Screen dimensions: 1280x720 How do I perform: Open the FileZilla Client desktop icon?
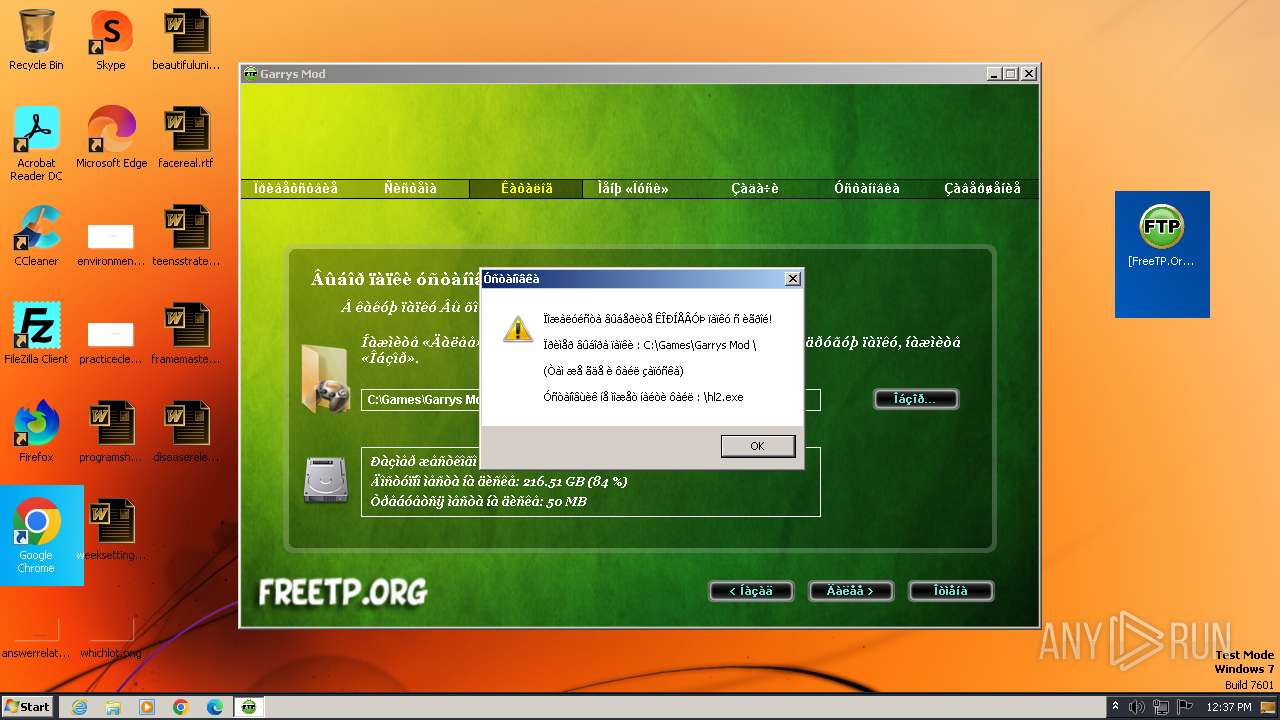click(36, 335)
